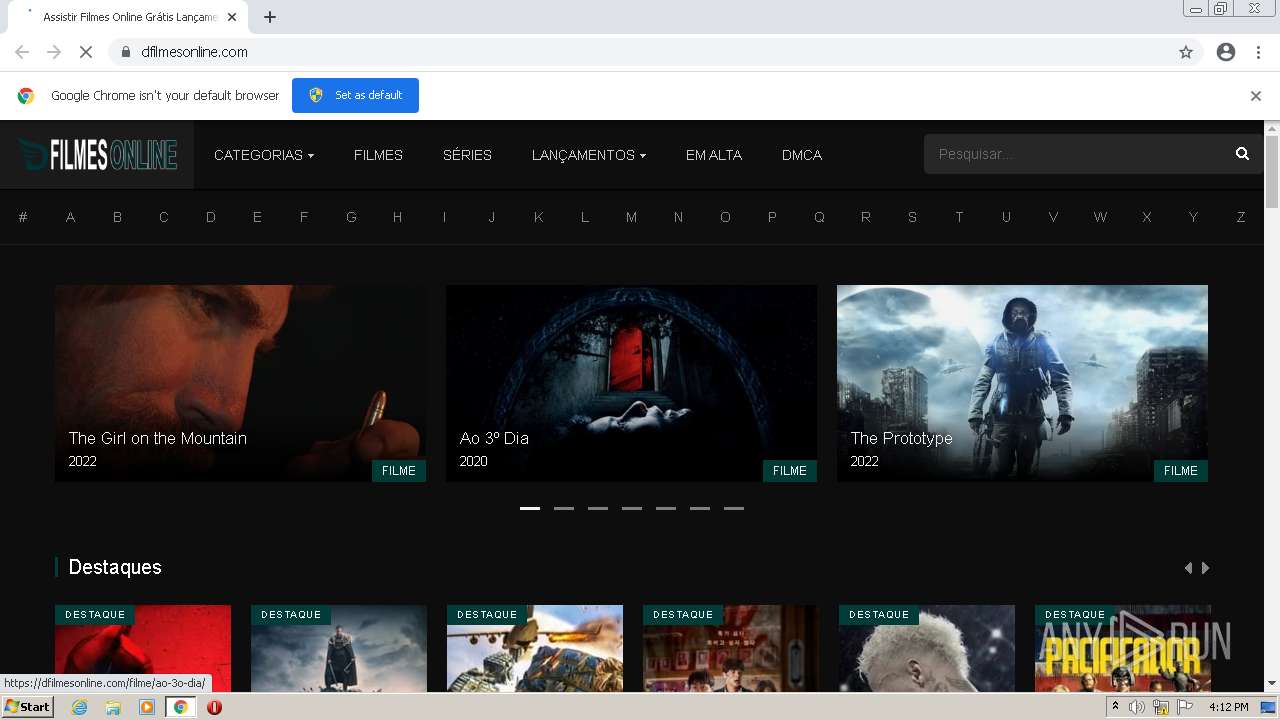Click the Chrome taskbar icon
1280x720 pixels.
[181, 707]
